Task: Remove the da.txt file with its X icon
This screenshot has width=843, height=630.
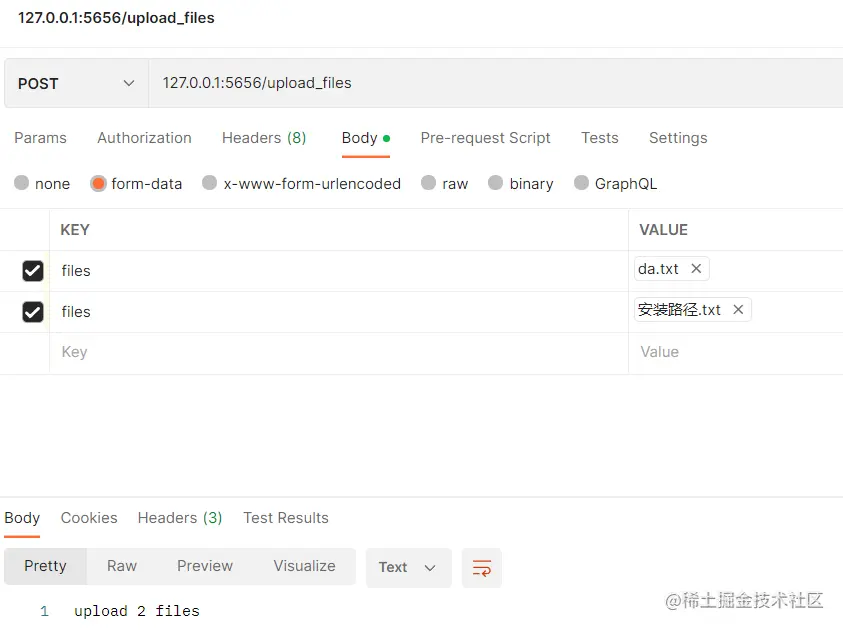Action: 696,268
